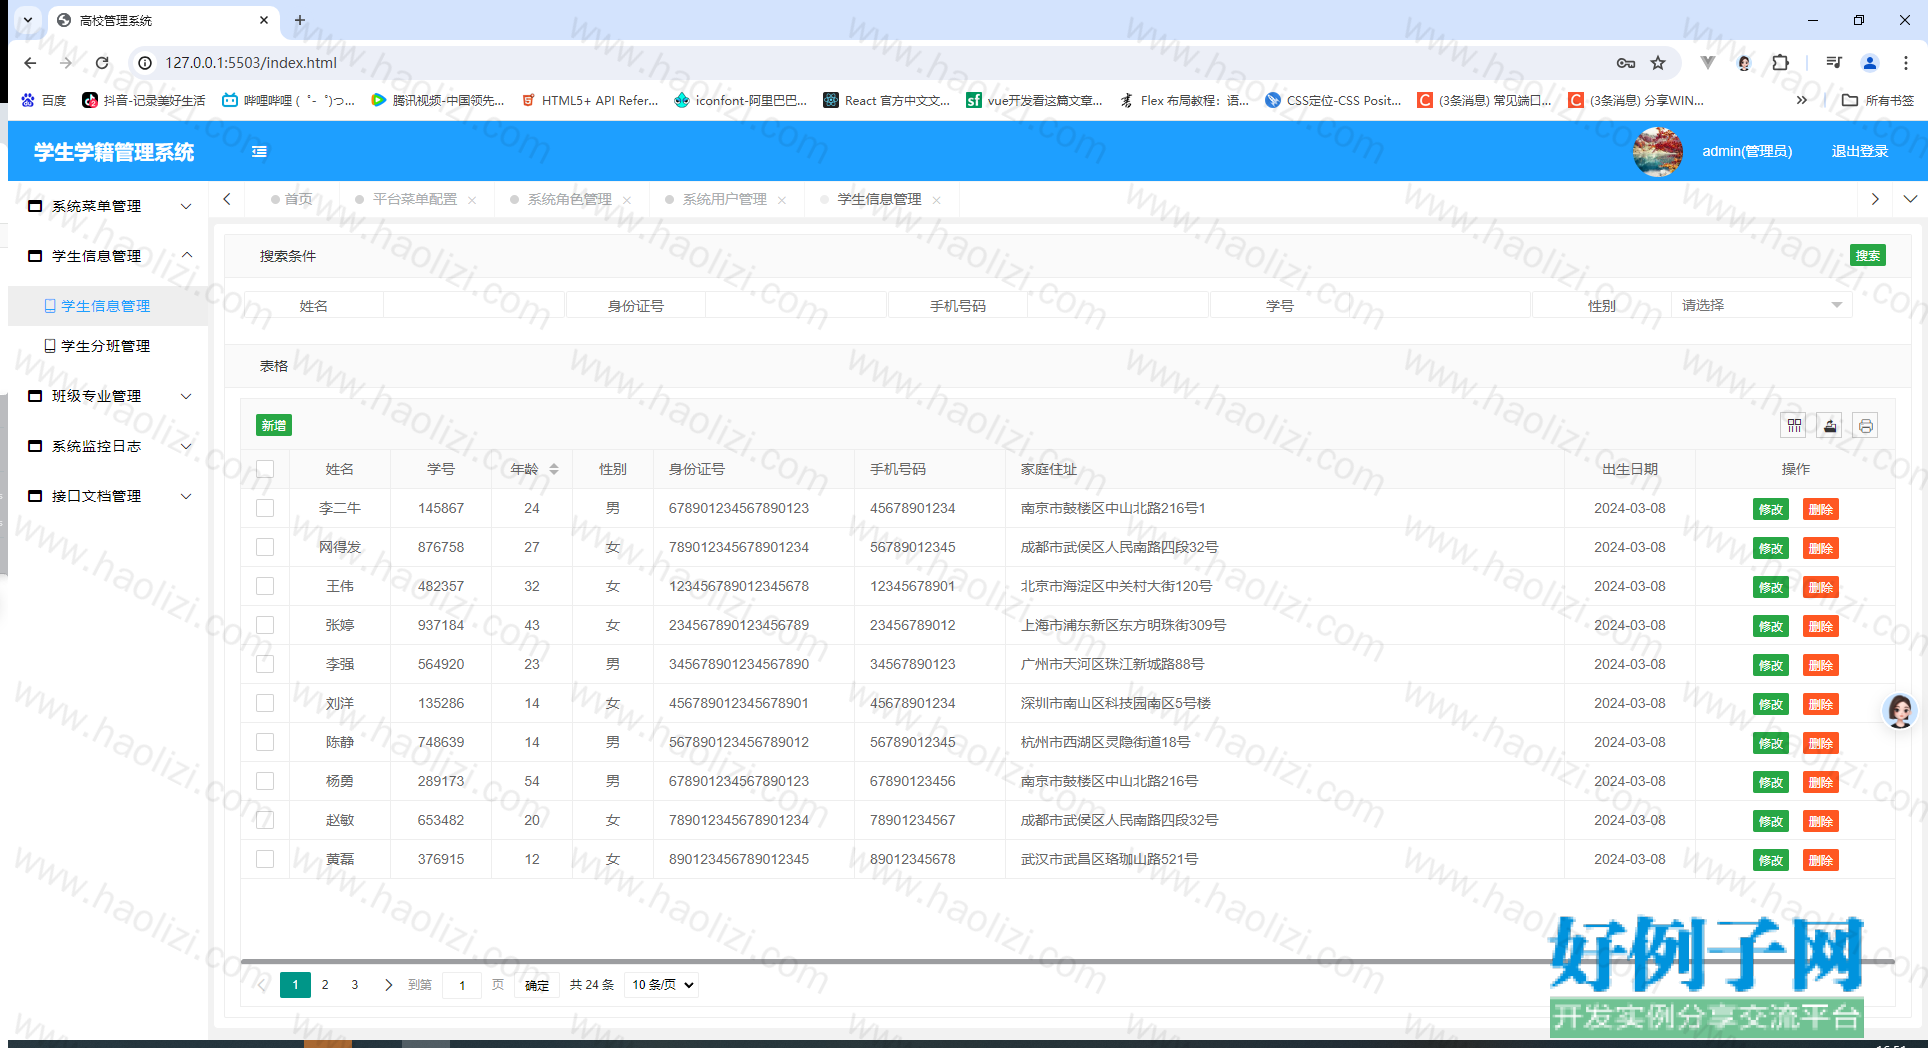Bookmark this page with star icon

[1658, 63]
